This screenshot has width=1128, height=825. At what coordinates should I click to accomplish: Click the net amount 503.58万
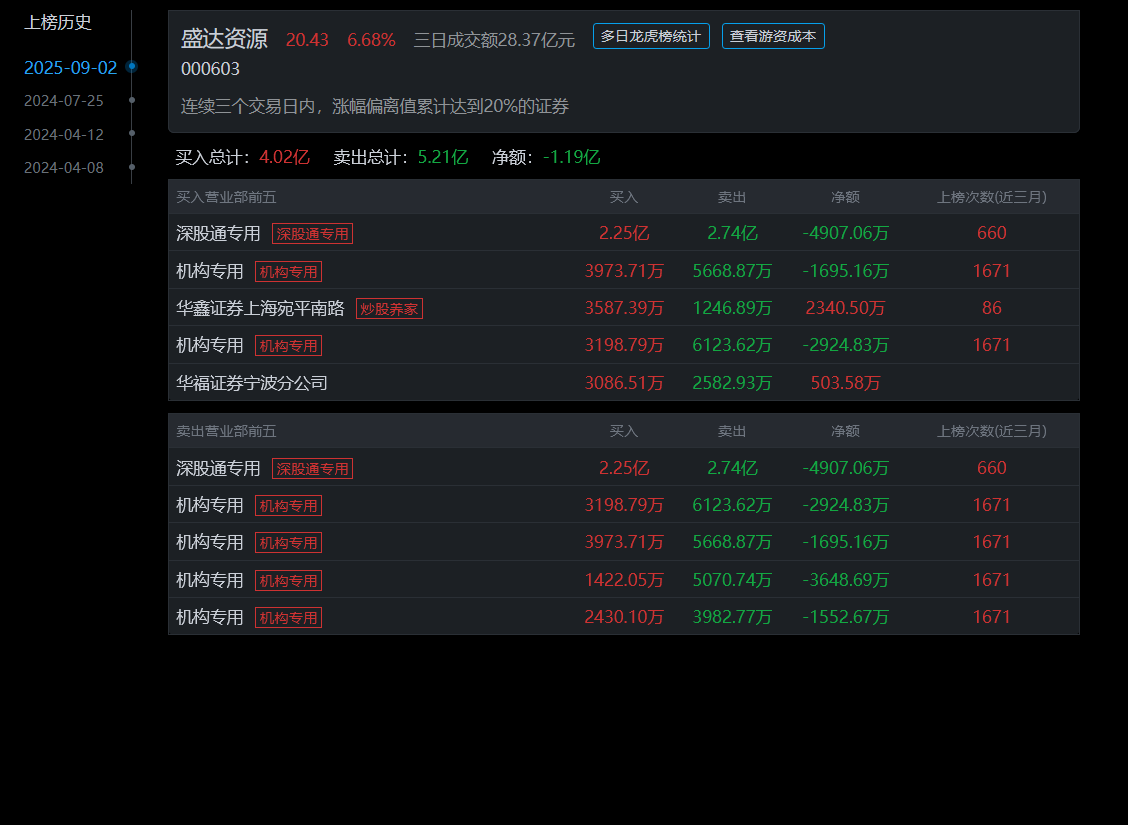[x=845, y=383]
